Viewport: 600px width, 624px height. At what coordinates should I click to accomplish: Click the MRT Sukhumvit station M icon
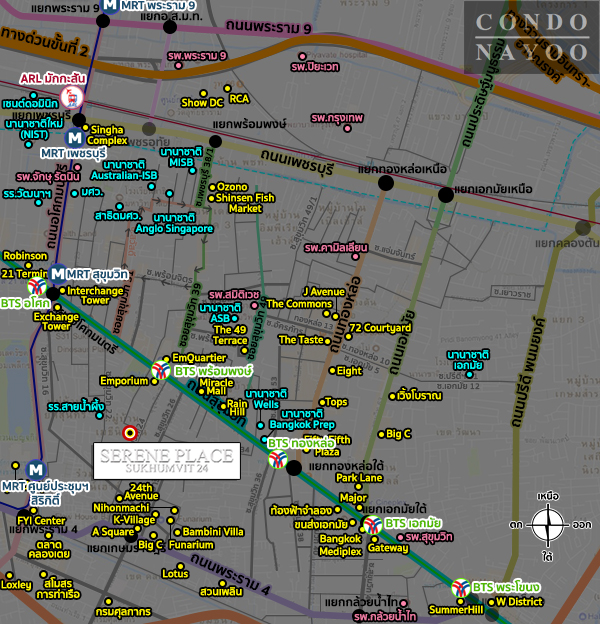pos(58,274)
